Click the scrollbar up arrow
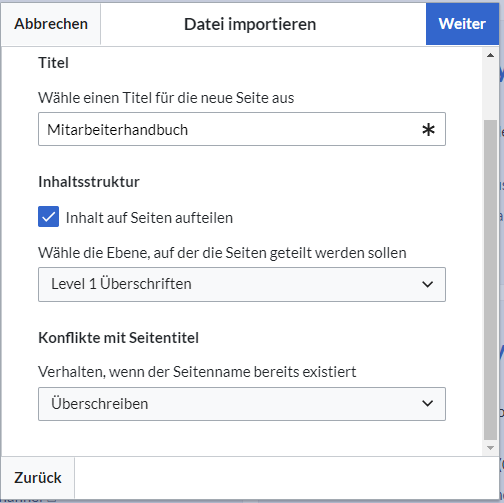 point(490,55)
